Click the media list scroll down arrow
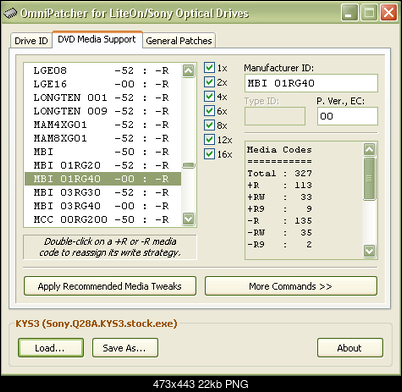402x392 pixels. point(188,219)
